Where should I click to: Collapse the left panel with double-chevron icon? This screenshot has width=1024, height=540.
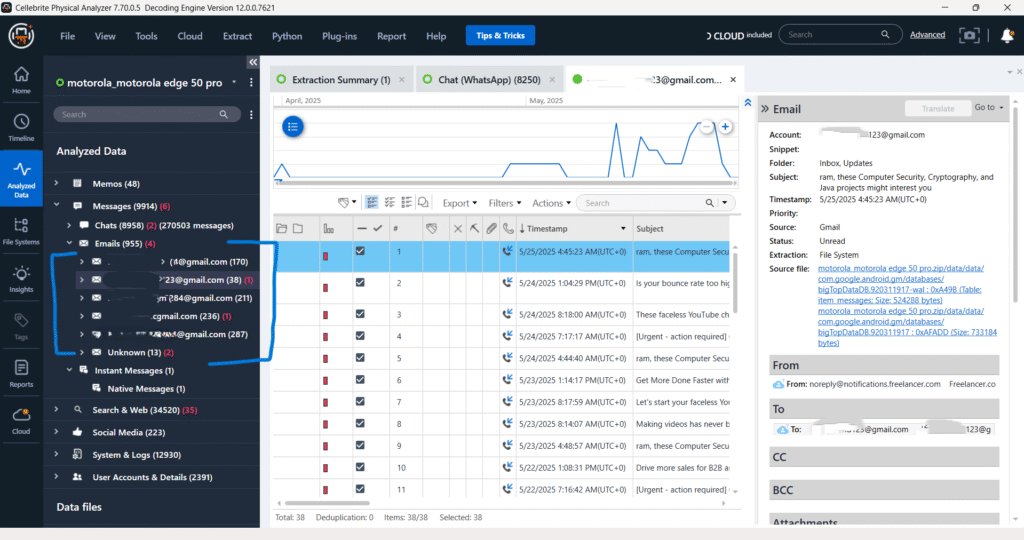coord(253,62)
